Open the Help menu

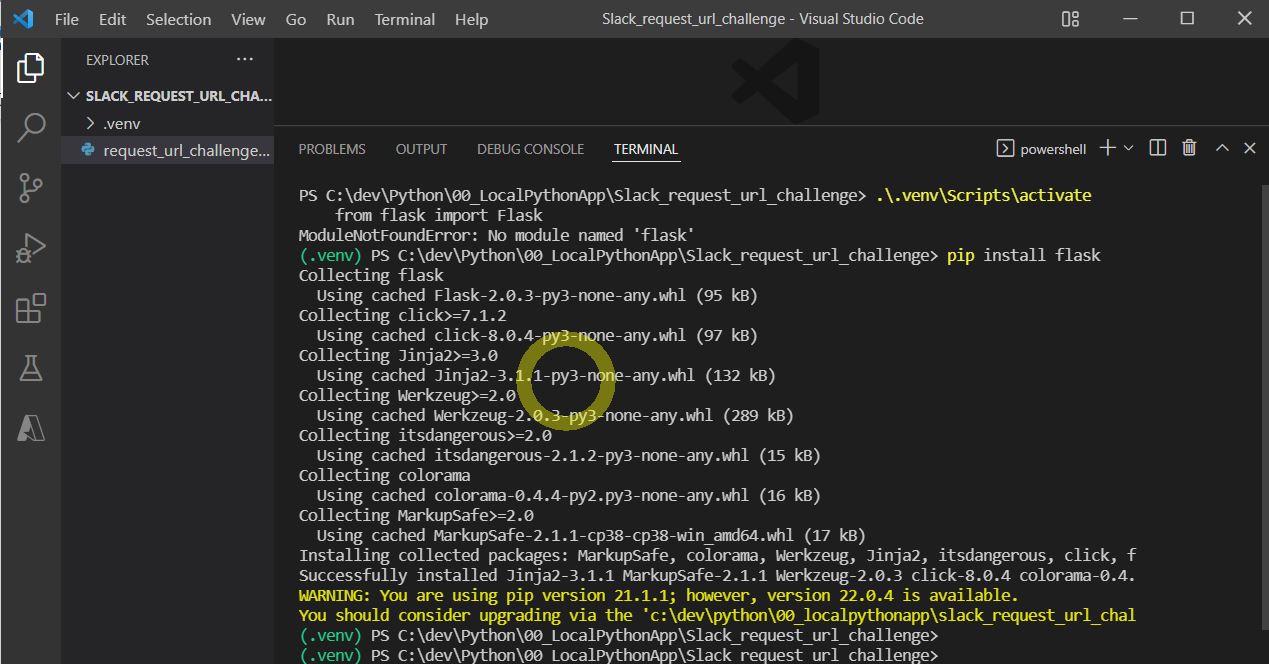tap(471, 19)
